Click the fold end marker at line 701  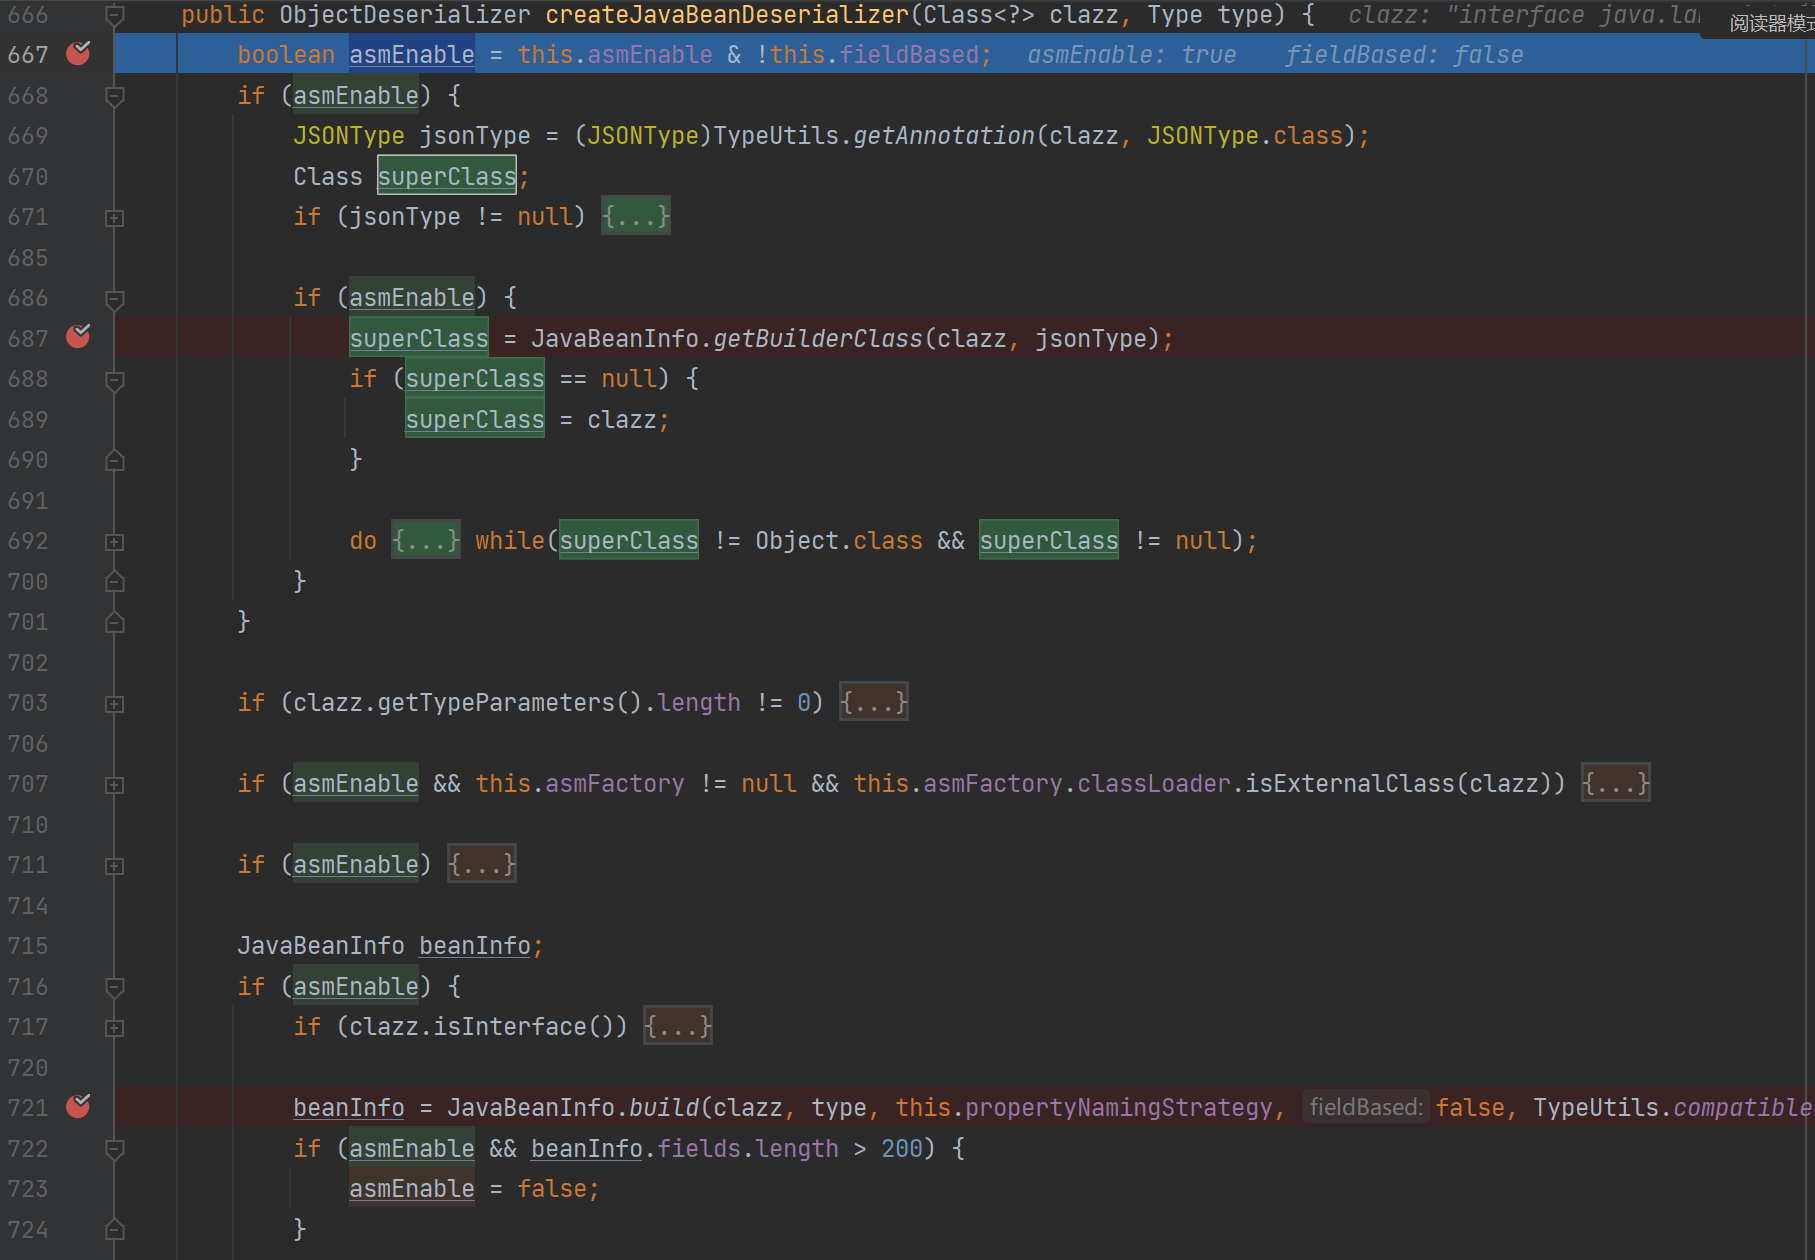(115, 622)
